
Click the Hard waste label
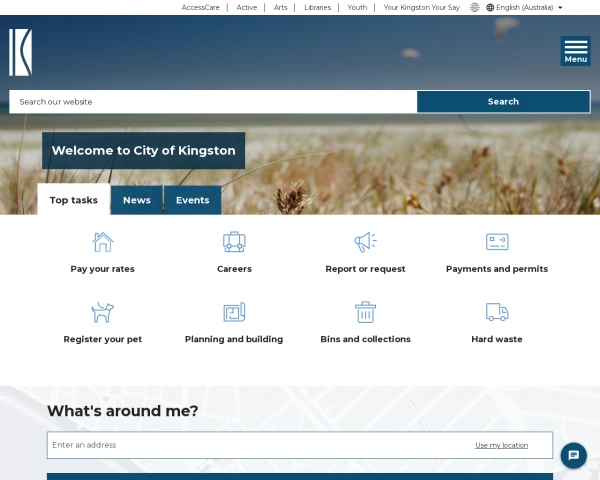(497, 339)
